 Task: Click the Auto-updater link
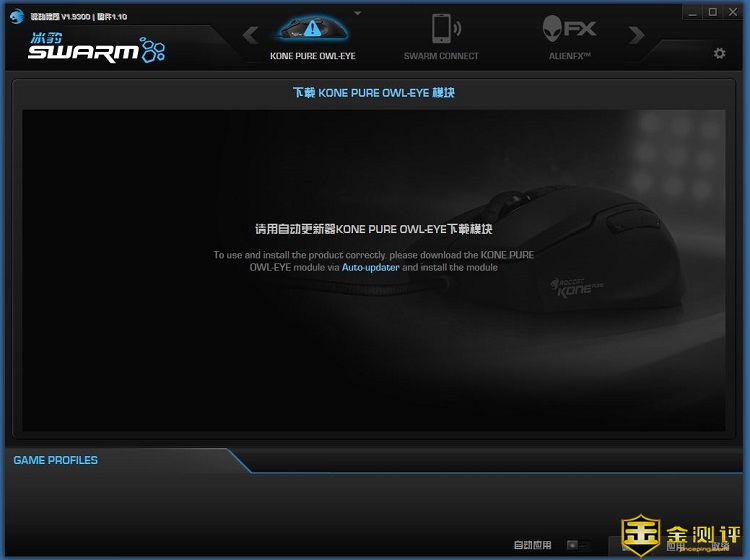coord(370,268)
